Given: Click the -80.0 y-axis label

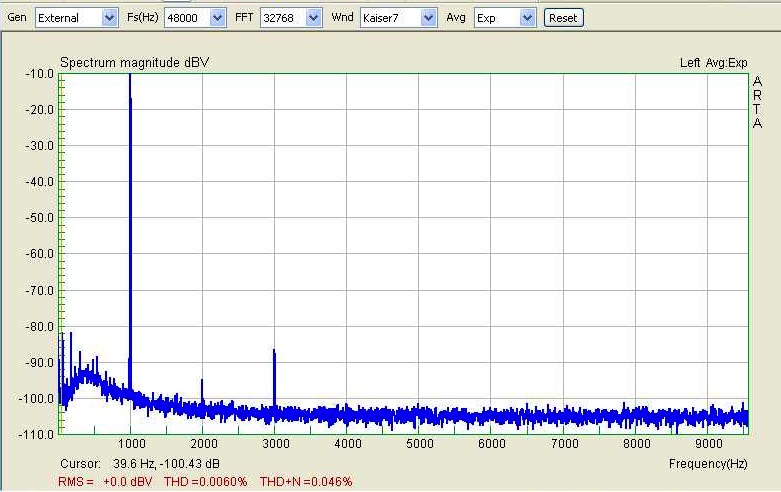Looking at the screenshot, I should tap(39, 327).
